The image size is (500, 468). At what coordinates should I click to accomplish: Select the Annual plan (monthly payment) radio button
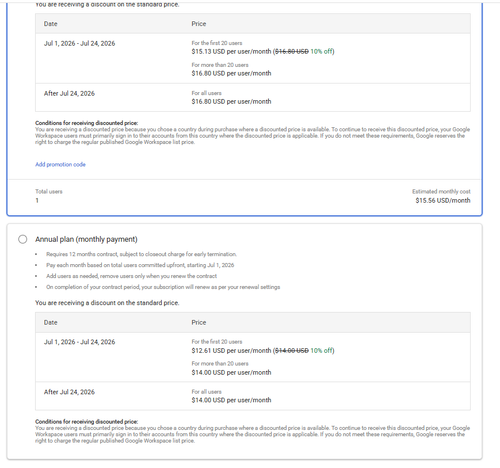(x=23, y=239)
